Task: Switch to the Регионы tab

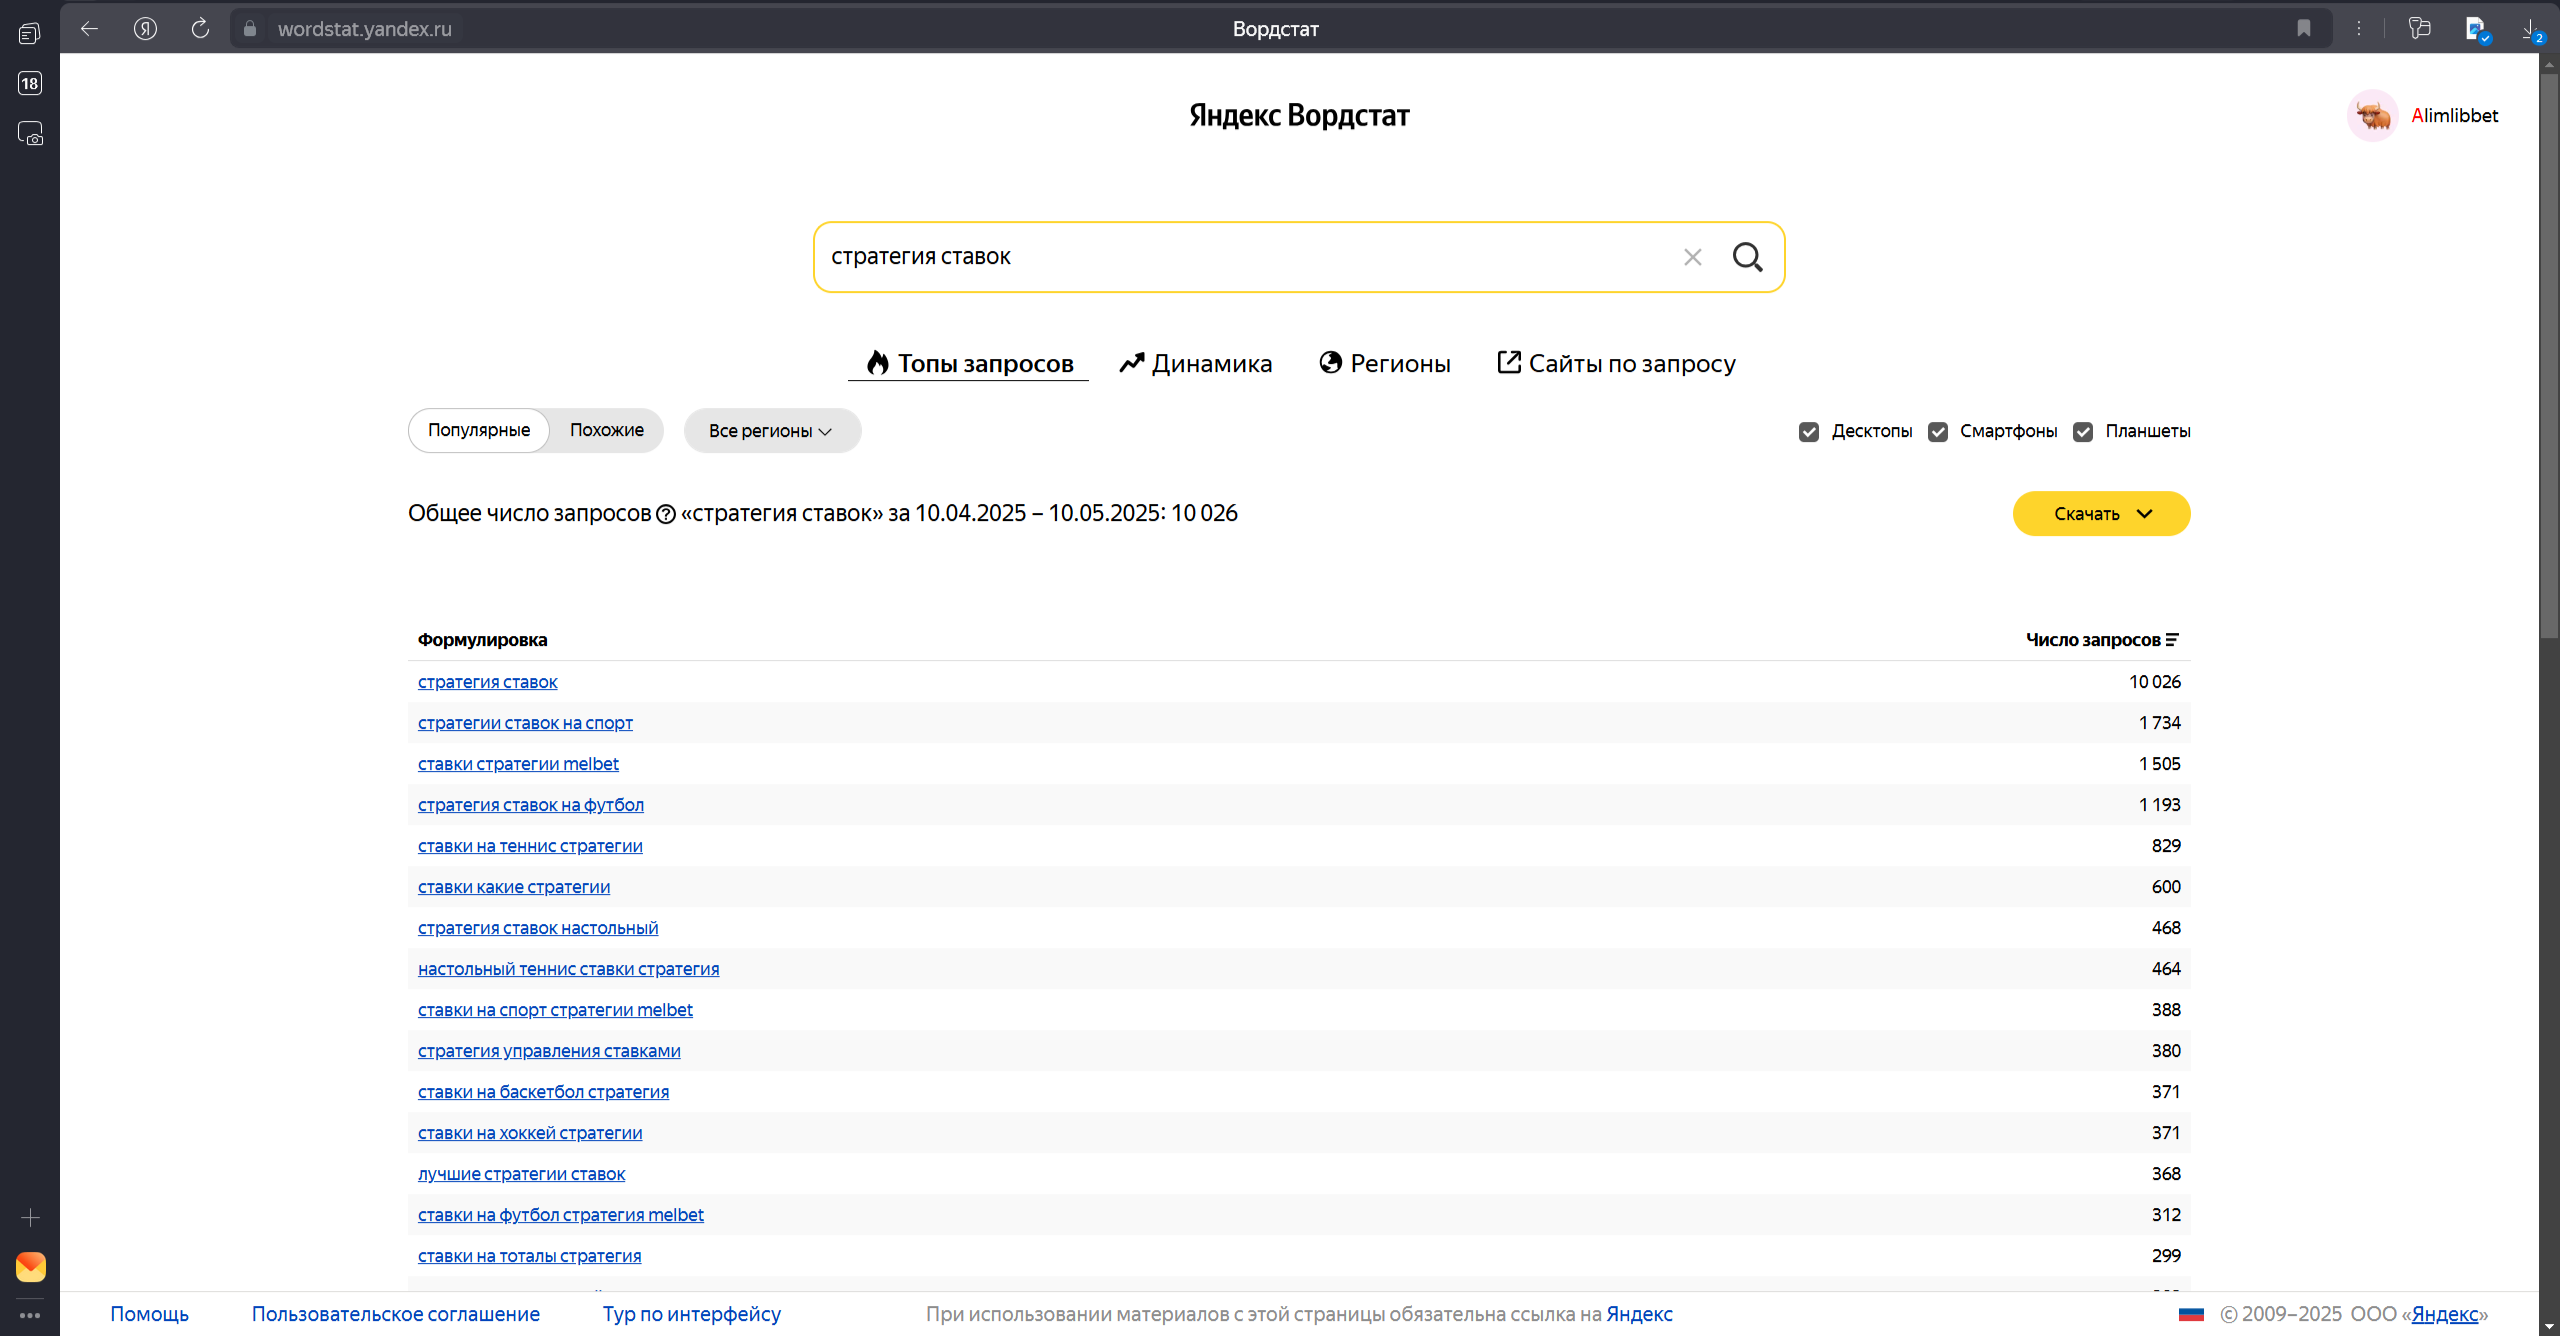Action: [x=1385, y=363]
